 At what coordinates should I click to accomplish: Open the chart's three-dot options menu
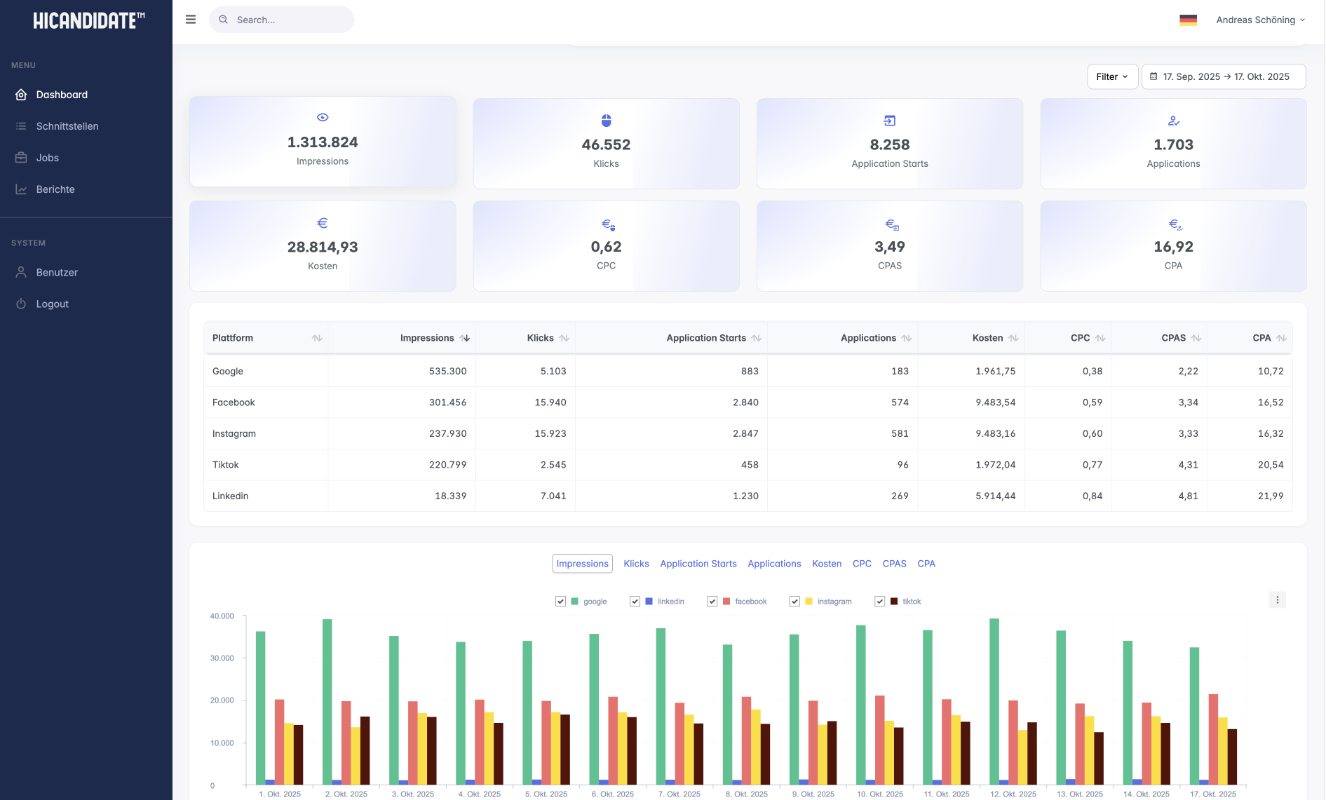pos(1277,600)
